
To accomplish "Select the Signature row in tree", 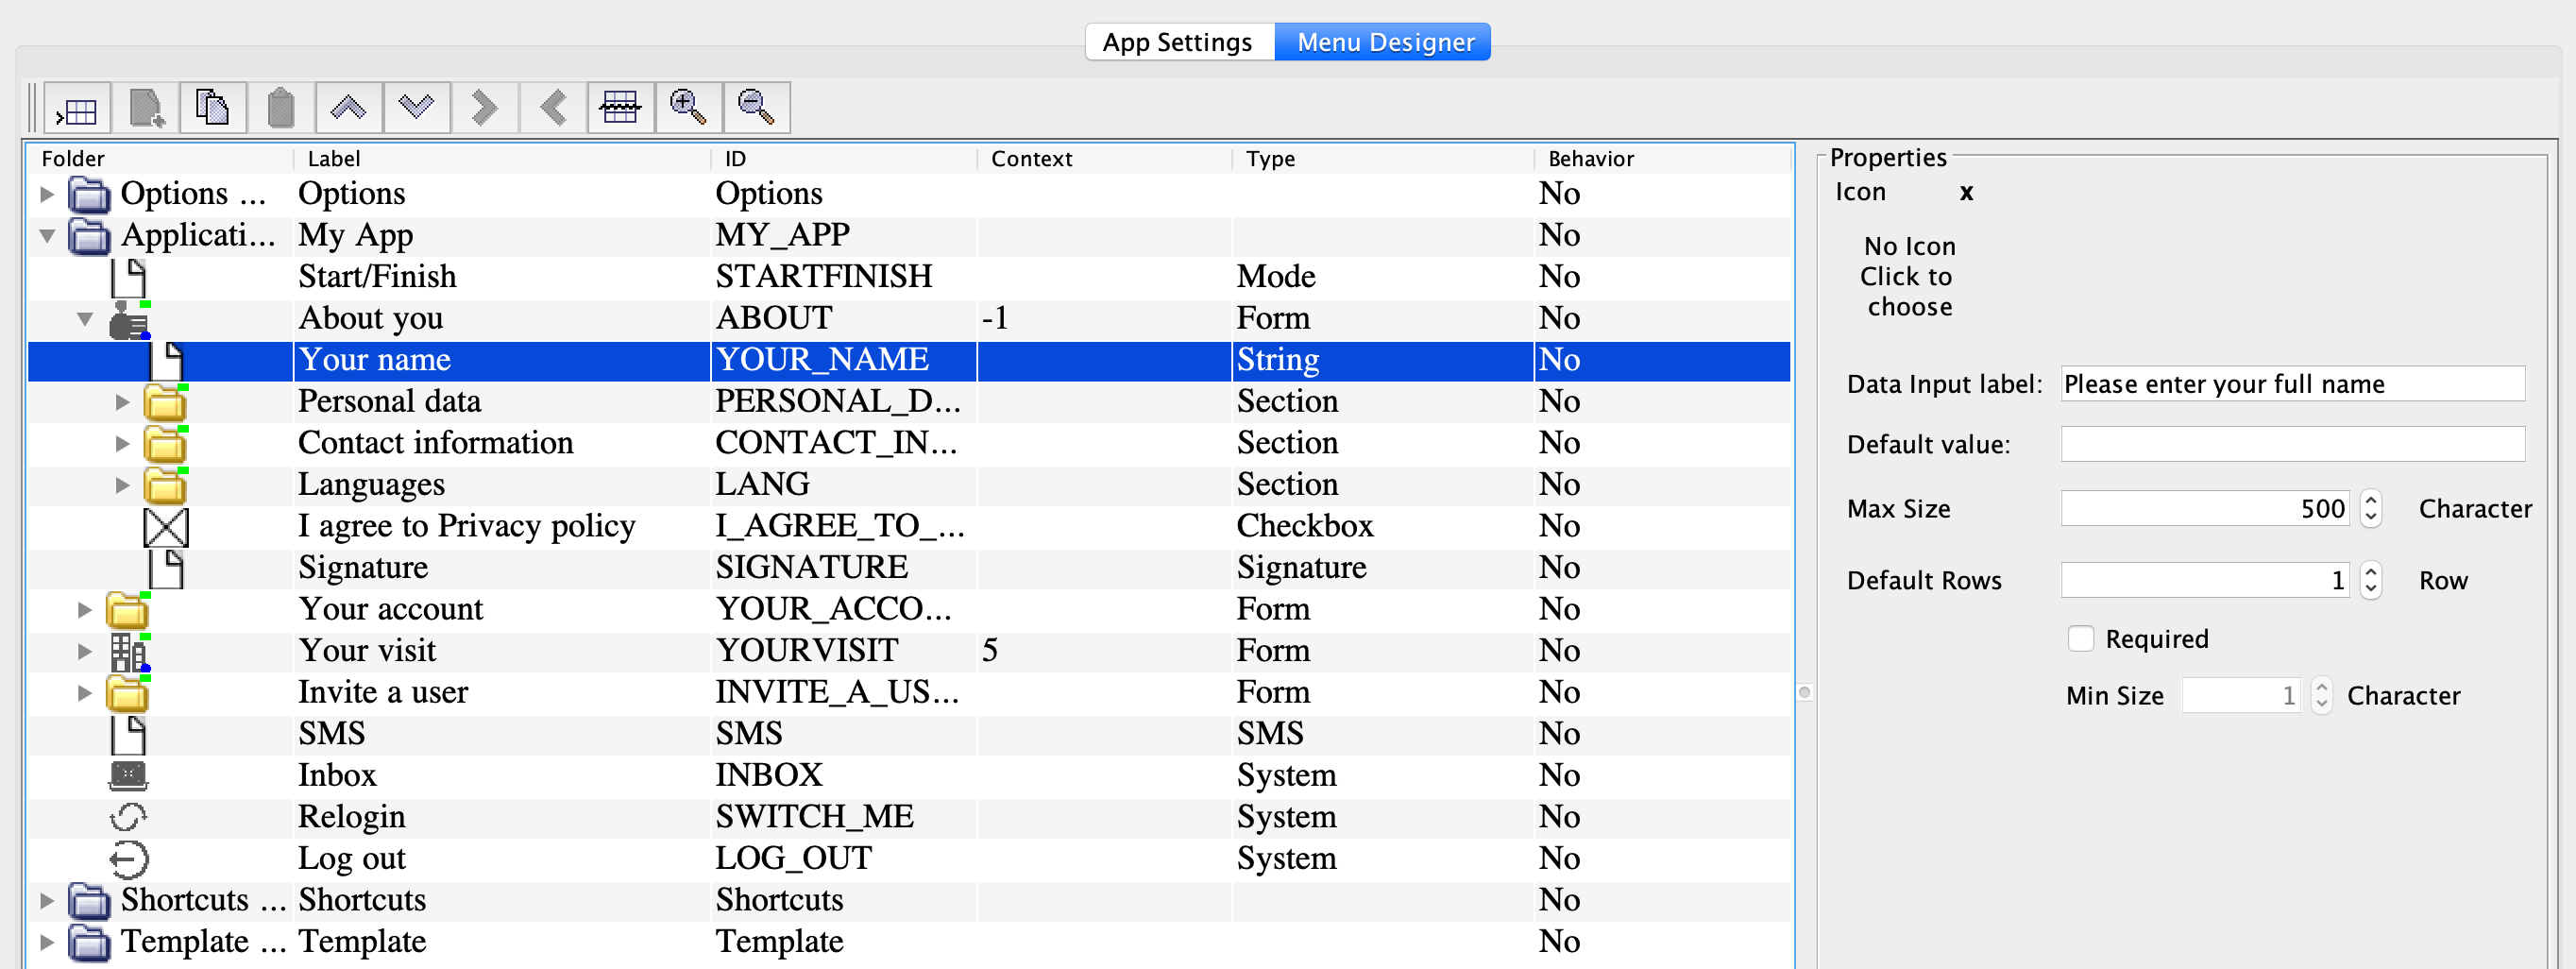I will point(362,568).
